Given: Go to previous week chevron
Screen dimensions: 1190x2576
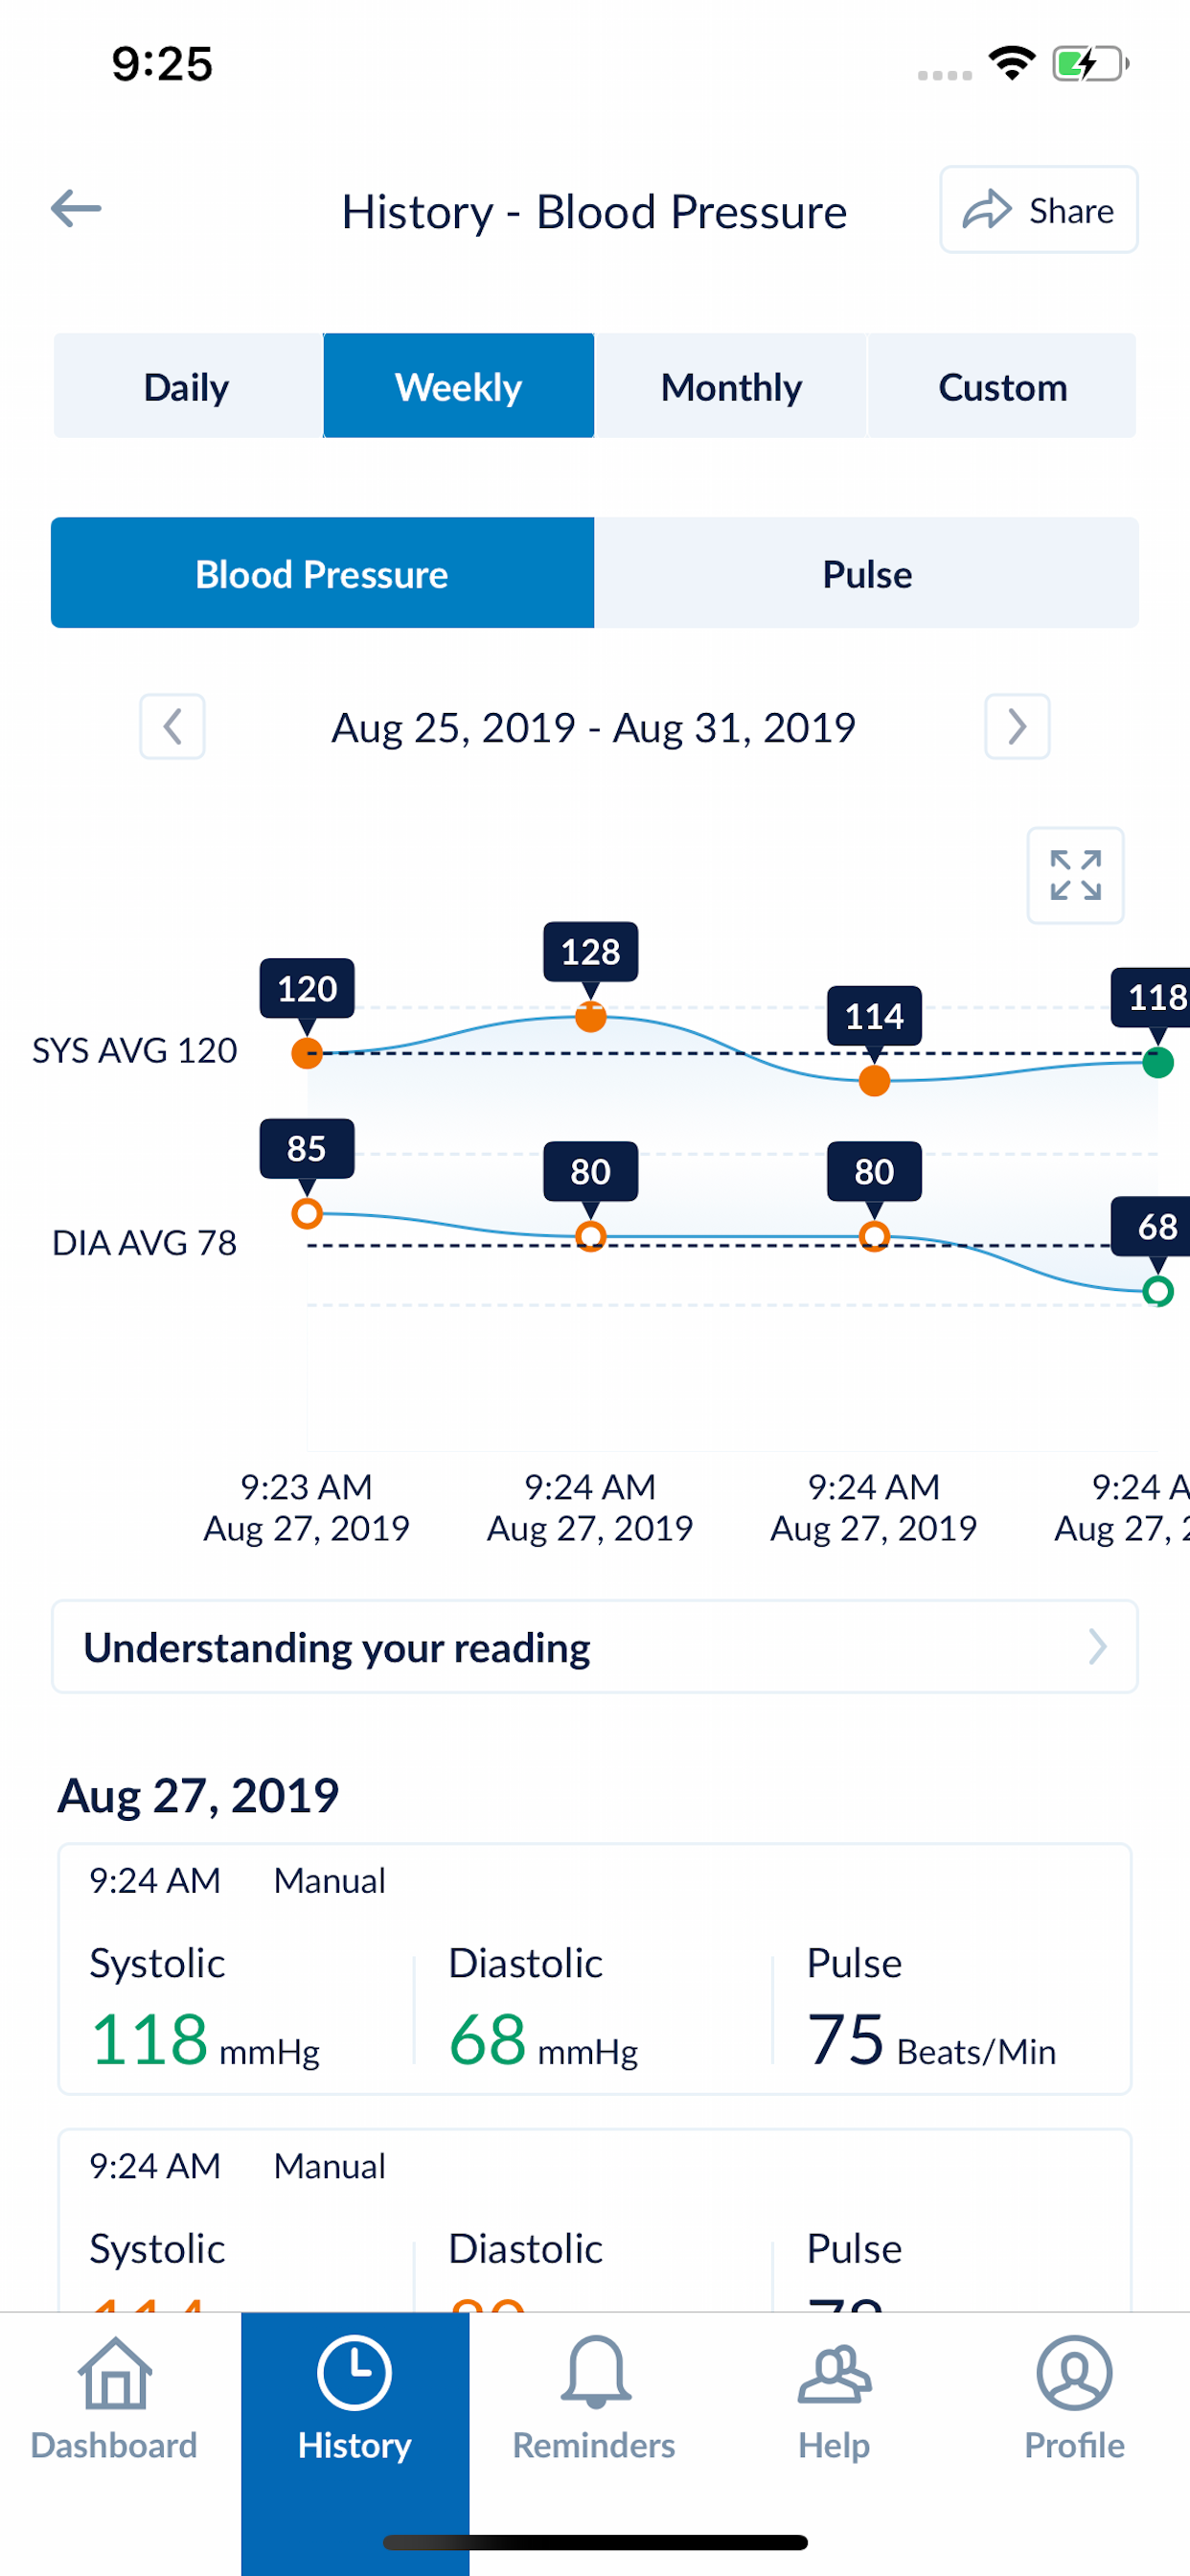Looking at the screenshot, I should point(172,726).
